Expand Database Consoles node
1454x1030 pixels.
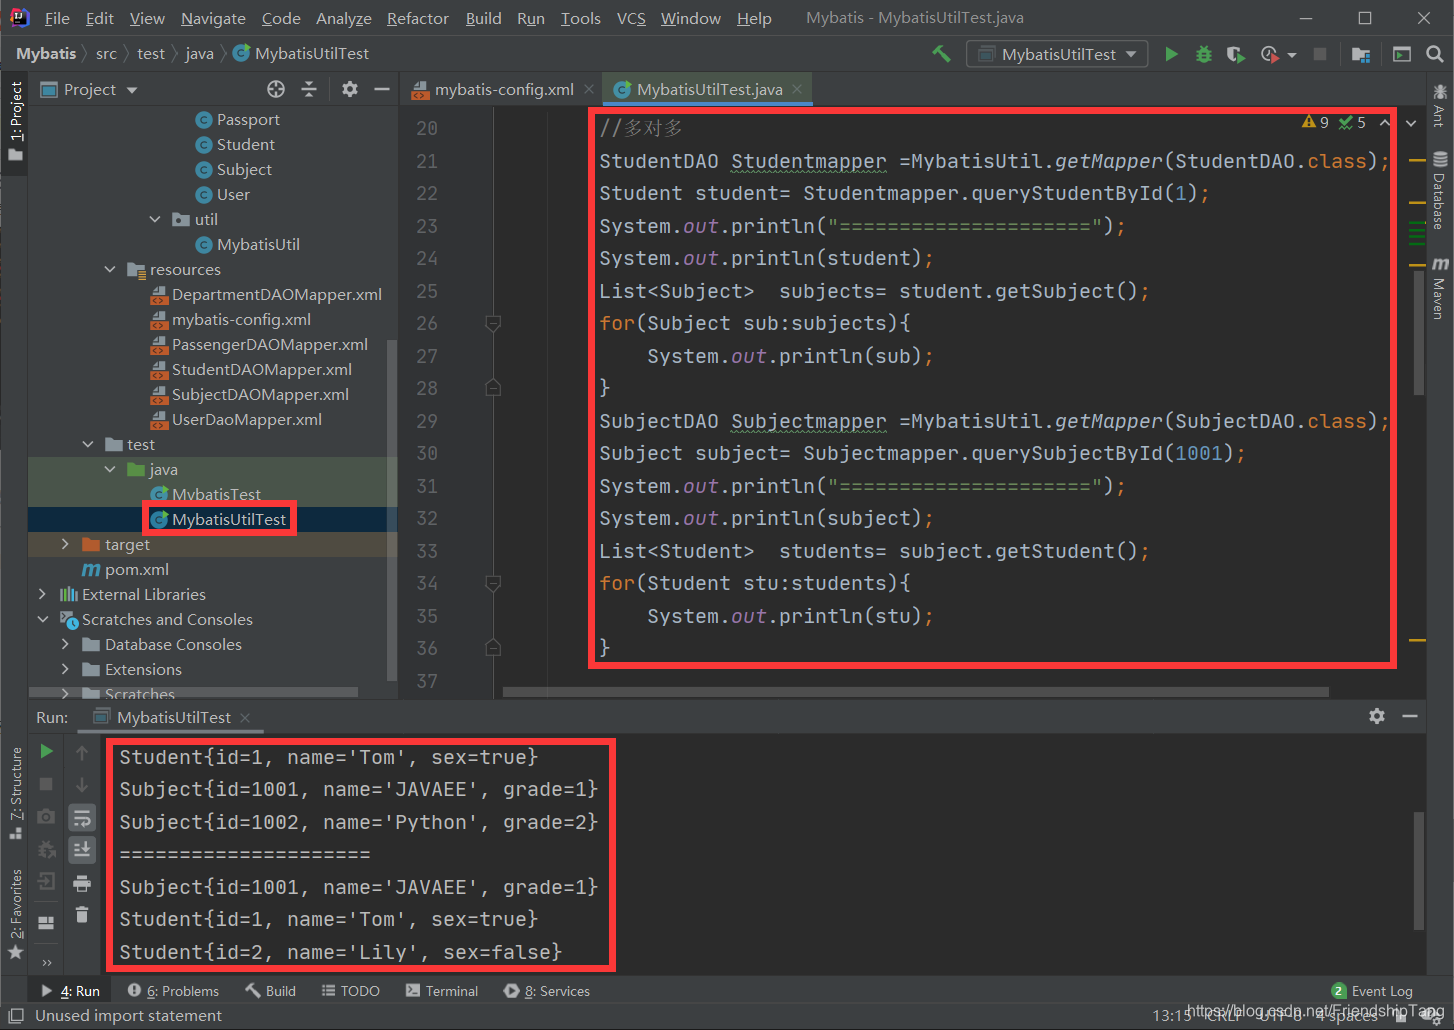tap(65, 644)
